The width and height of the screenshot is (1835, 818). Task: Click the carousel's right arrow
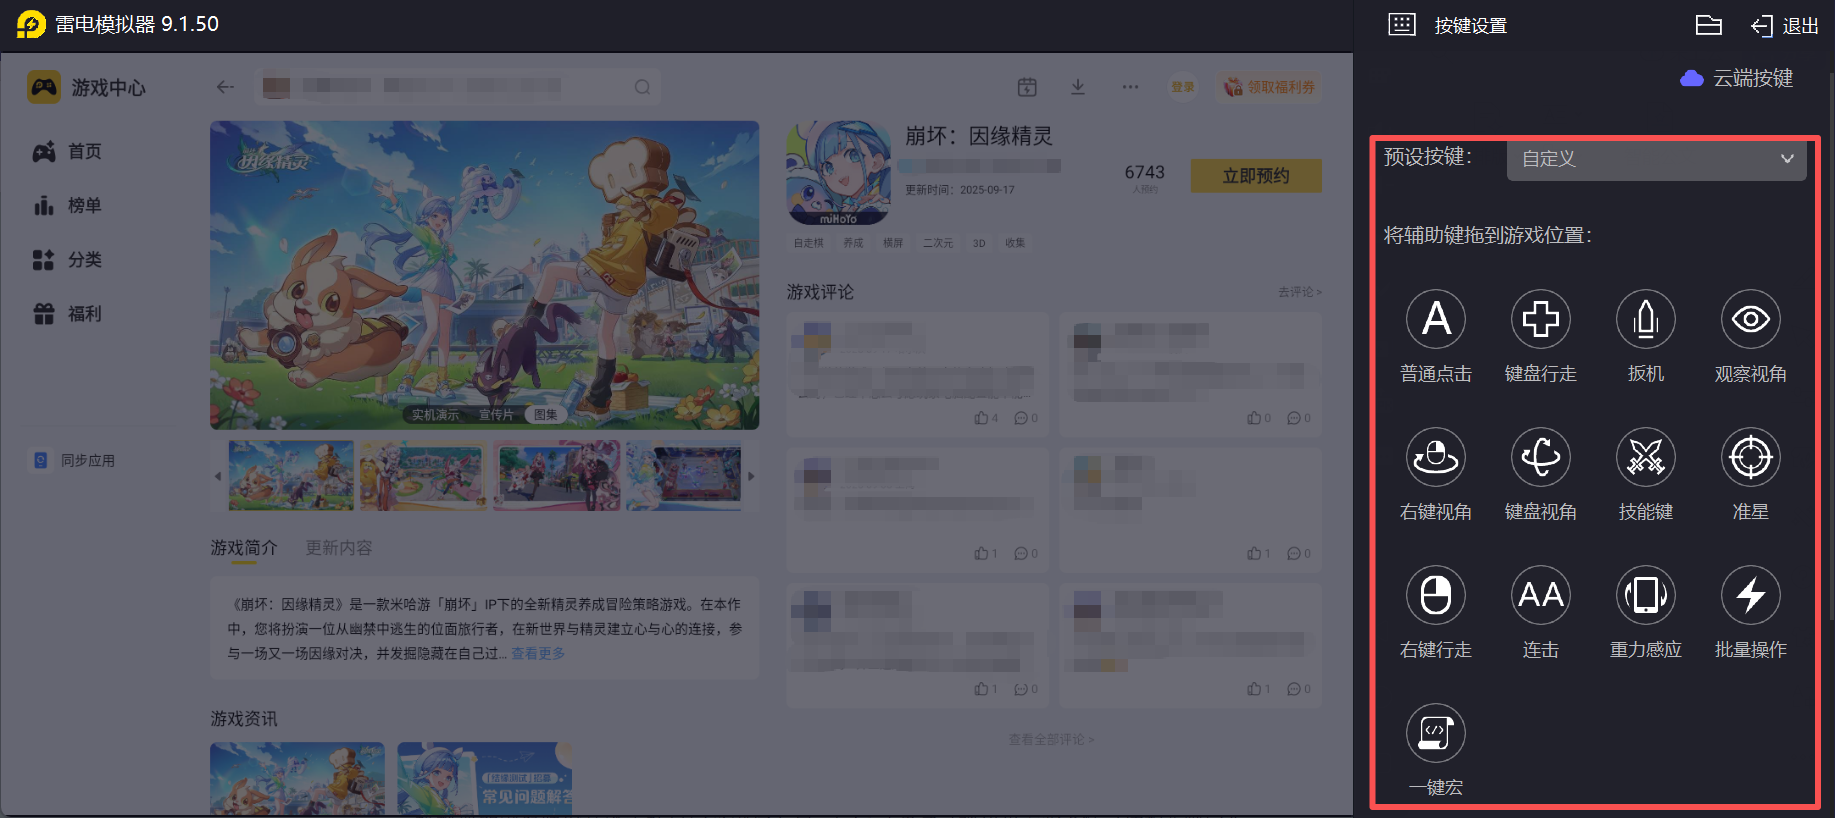[x=751, y=476]
